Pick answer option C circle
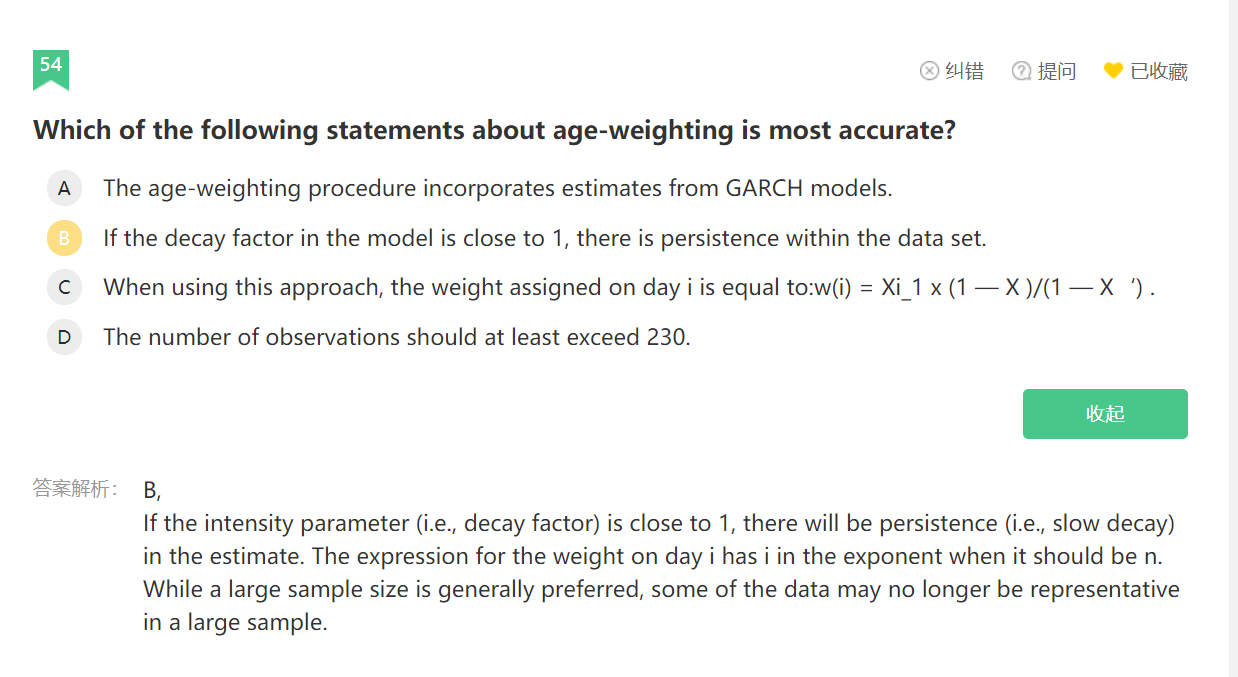1238x677 pixels. coord(64,288)
